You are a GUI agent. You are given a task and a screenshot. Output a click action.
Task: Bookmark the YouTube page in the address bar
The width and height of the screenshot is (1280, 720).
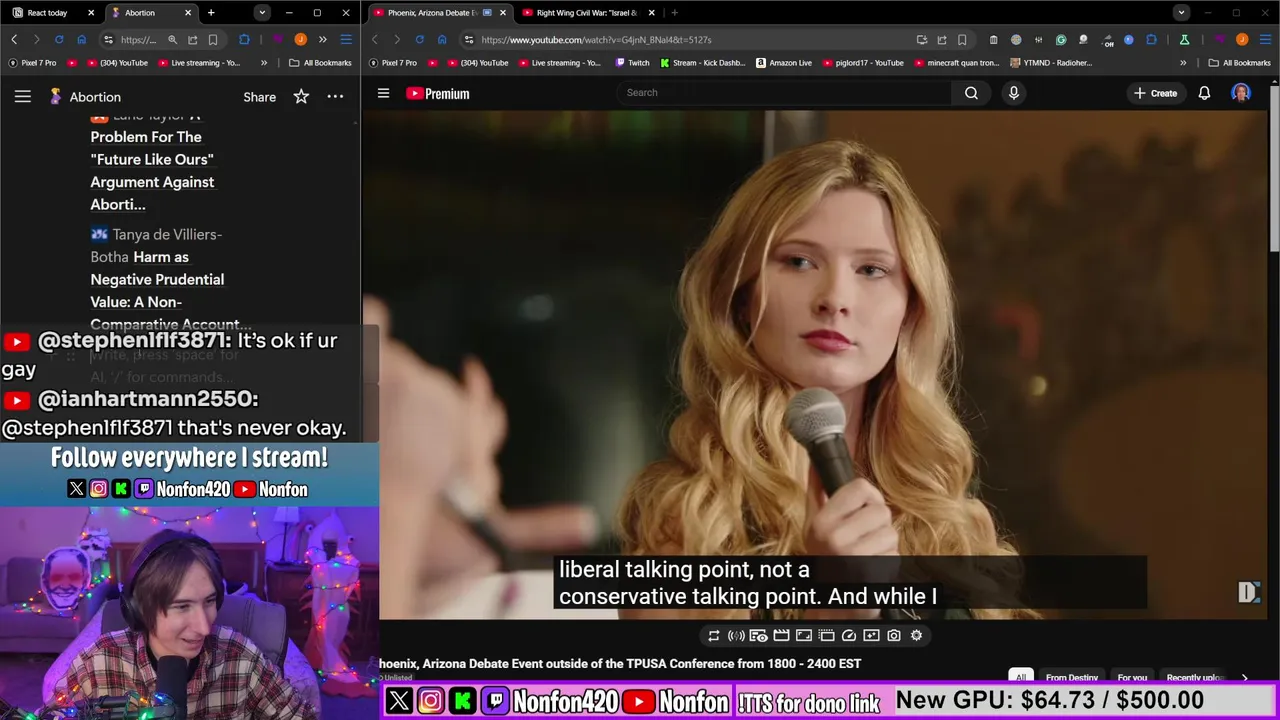[962, 39]
